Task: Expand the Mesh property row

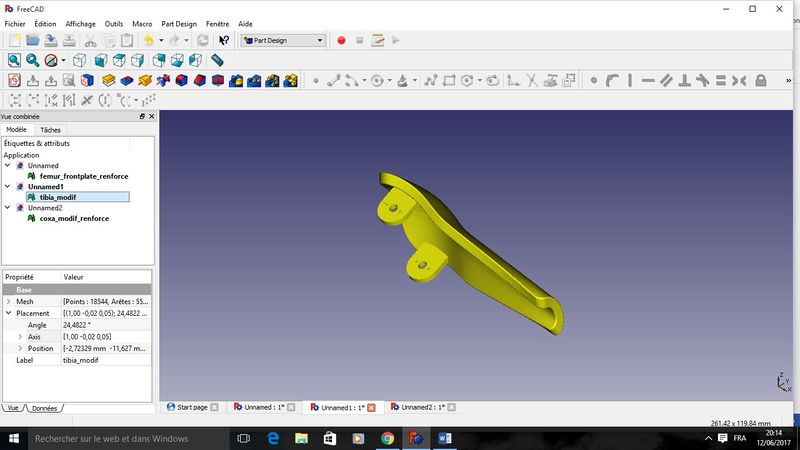Action: point(9,301)
